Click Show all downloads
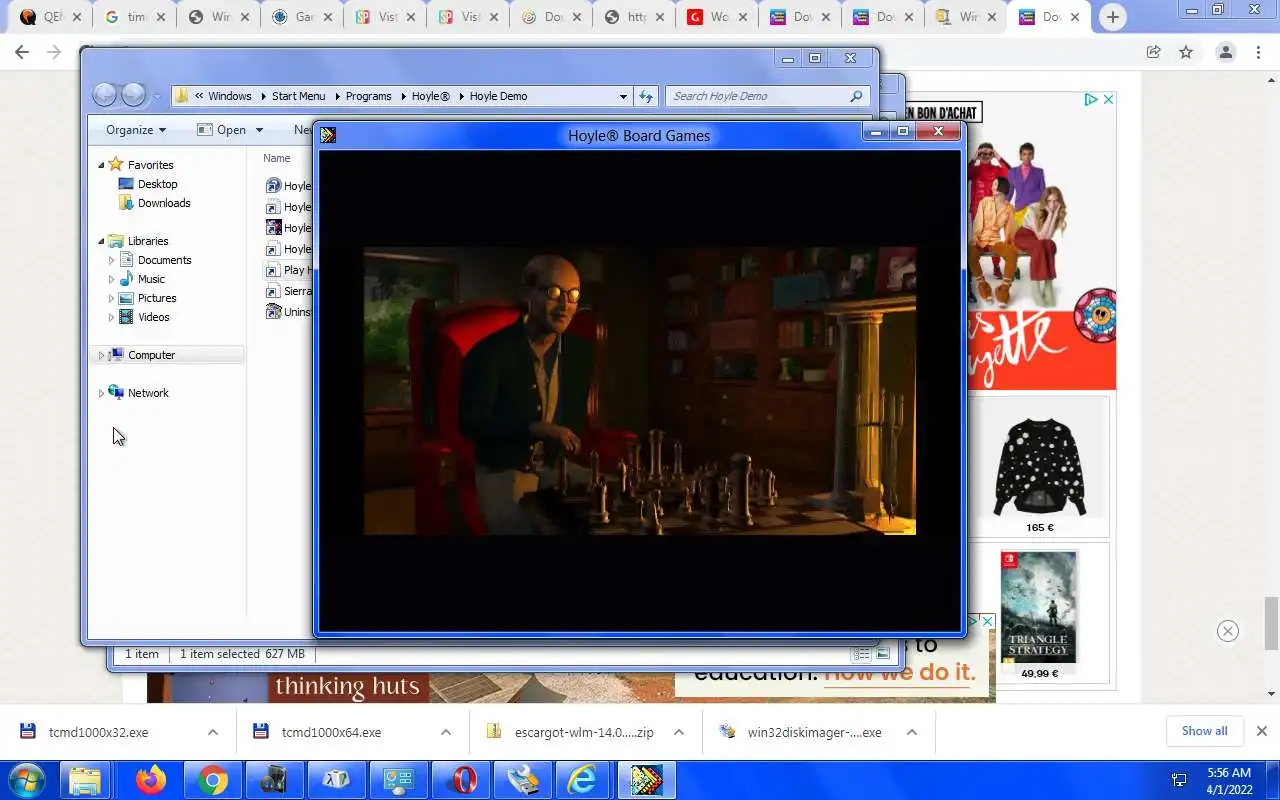The width and height of the screenshot is (1280, 800). tap(1204, 731)
